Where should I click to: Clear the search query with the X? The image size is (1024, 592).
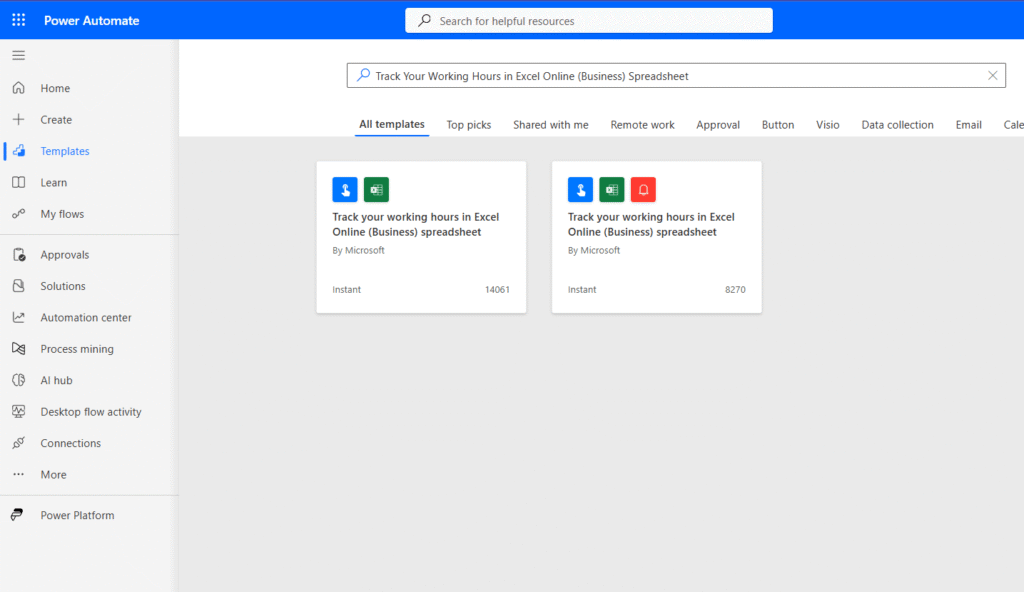point(992,75)
